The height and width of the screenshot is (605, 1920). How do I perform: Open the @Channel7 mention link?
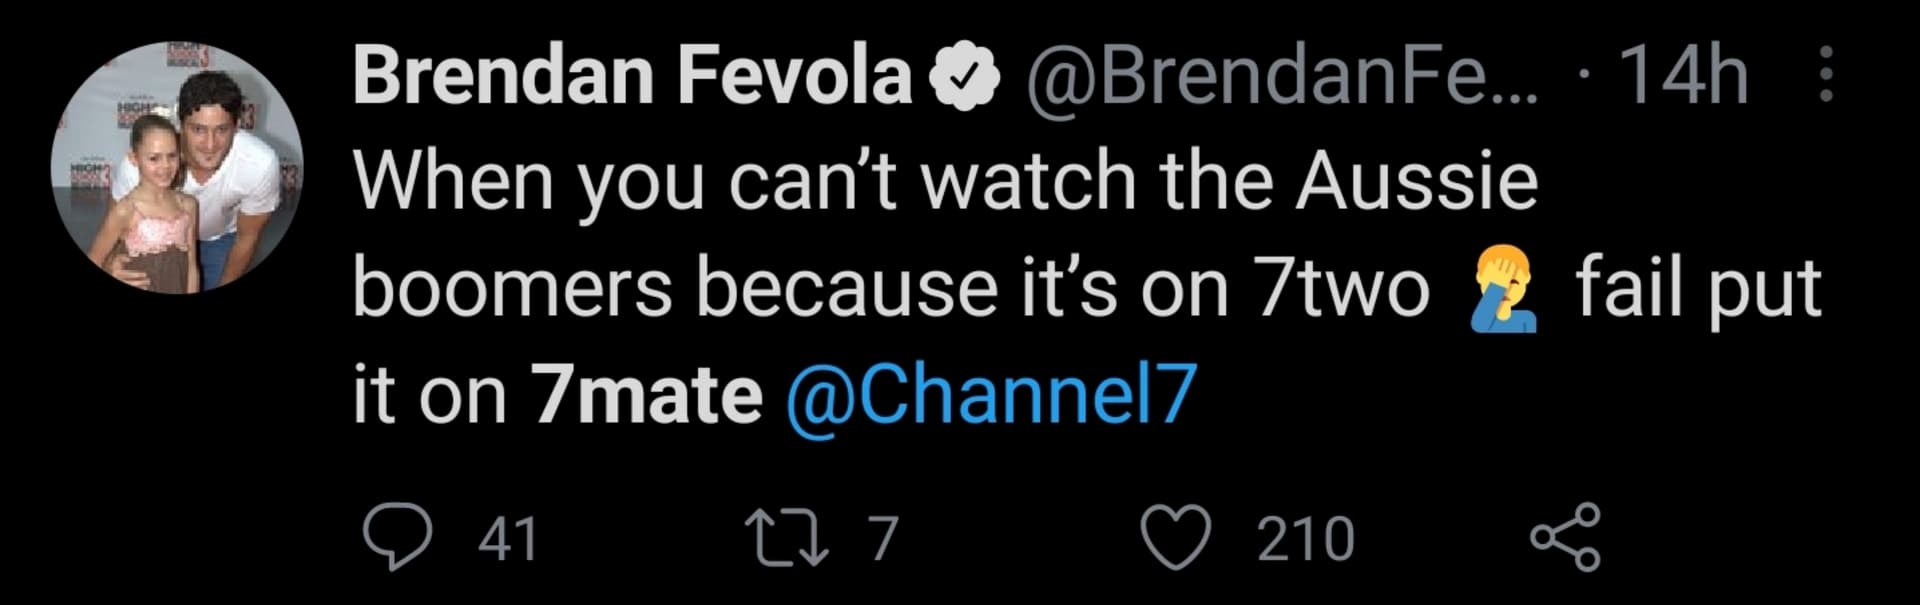pyautogui.click(x=991, y=393)
